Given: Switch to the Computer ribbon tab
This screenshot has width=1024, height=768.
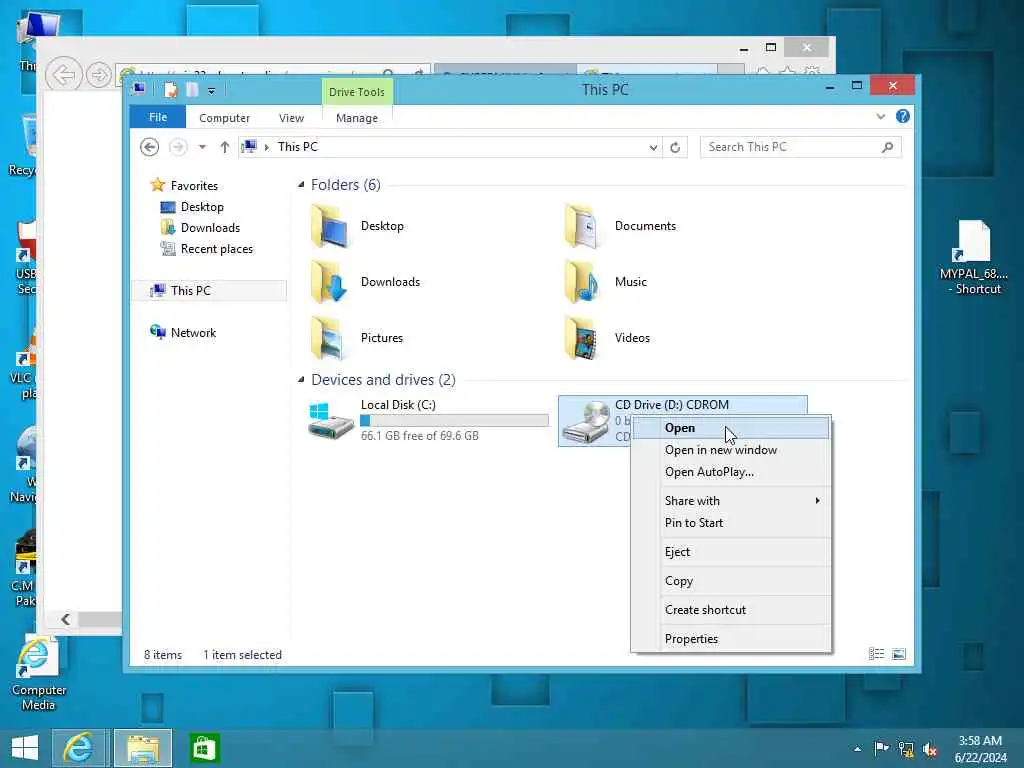Looking at the screenshot, I should [x=224, y=118].
